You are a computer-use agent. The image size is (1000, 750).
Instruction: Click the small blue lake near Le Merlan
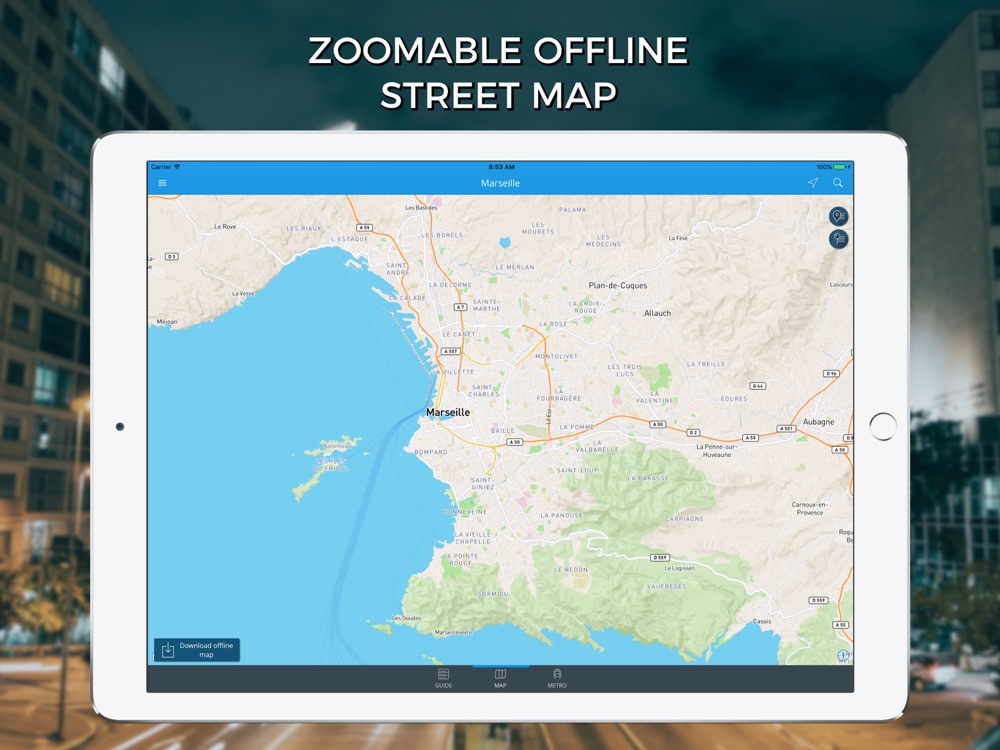pyautogui.click(x=505, y=242)
